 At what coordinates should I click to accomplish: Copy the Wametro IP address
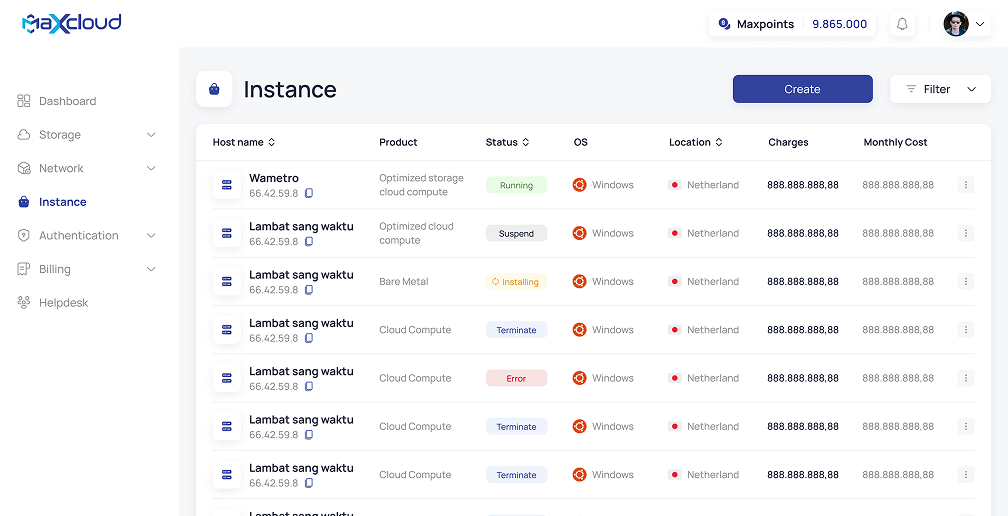pyautogui.click(x=309, y=193)
